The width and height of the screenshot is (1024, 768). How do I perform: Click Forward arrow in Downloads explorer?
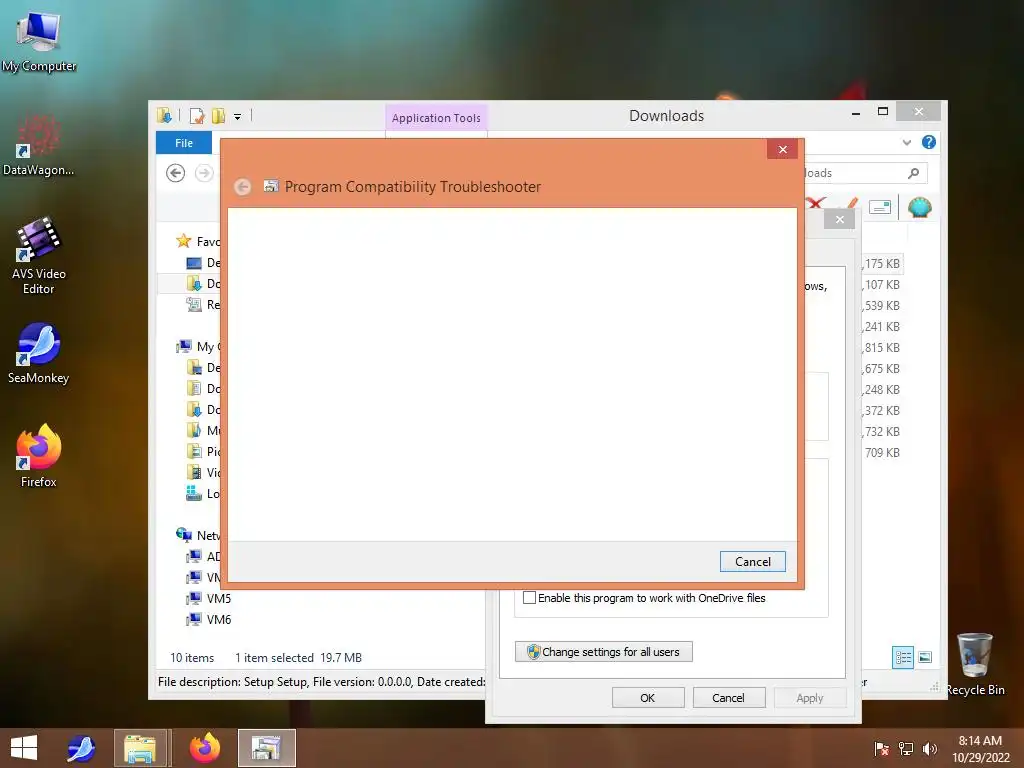(x=204, y=173)
